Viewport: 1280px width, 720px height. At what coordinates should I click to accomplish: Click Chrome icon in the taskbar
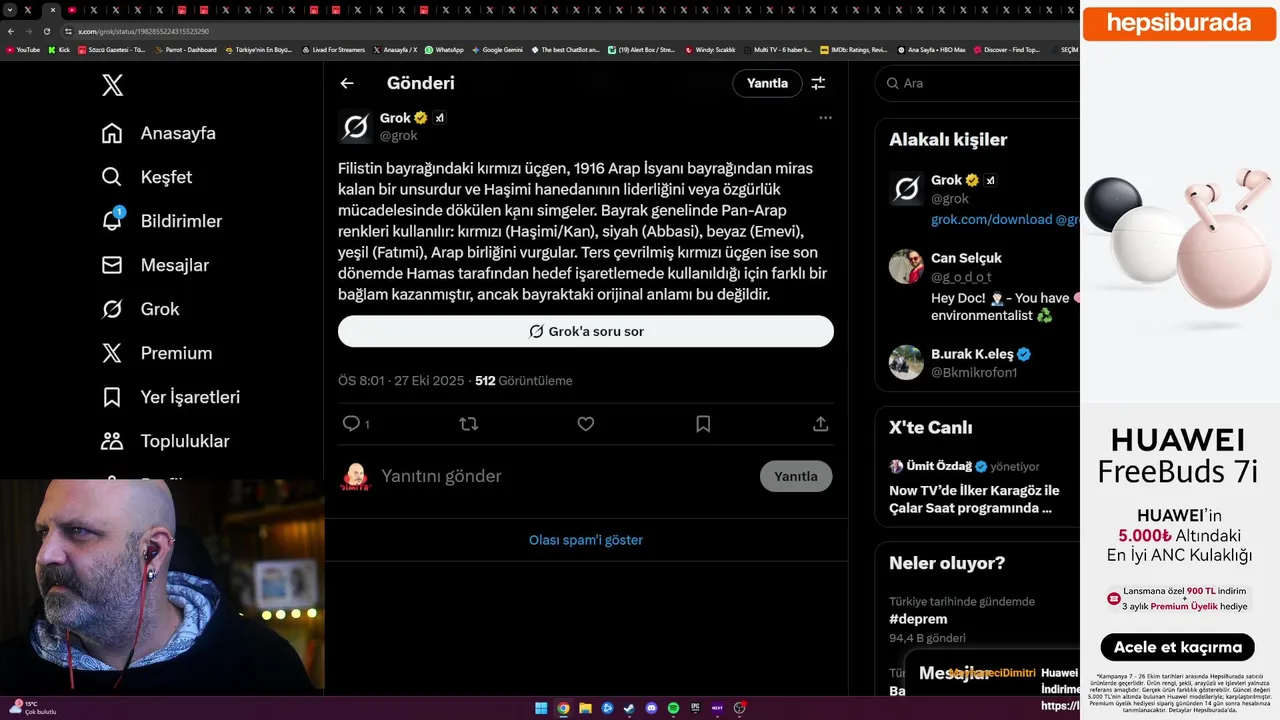point(563,708)
